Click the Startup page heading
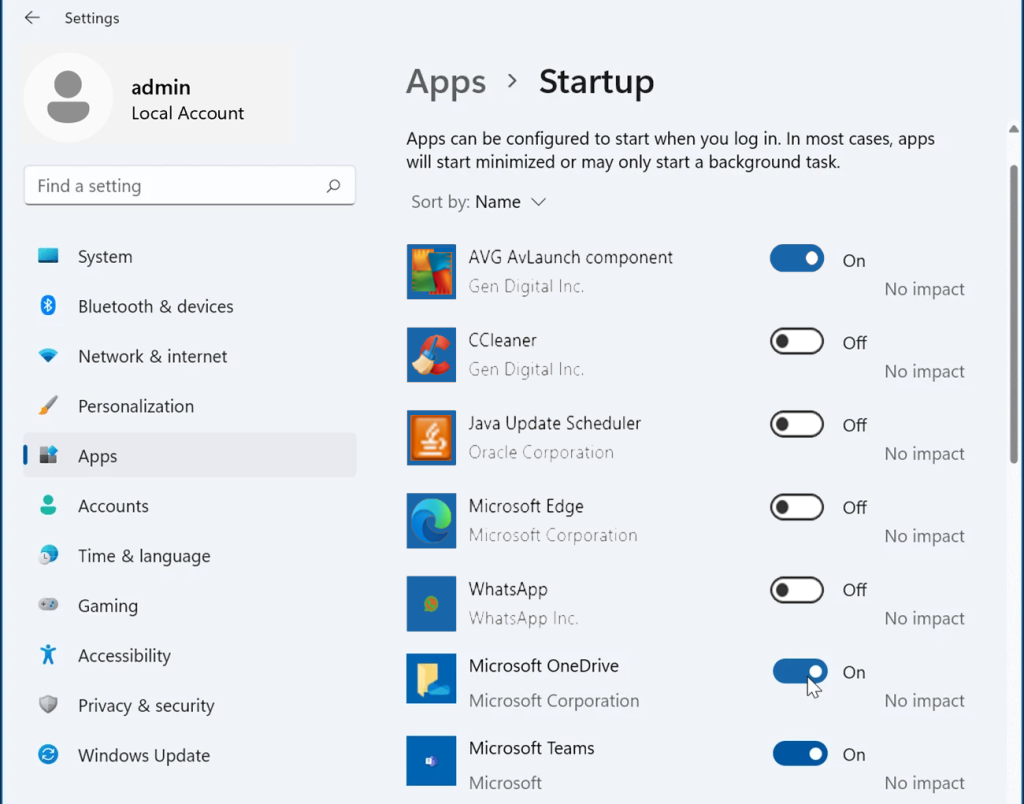The image size is (1024, 804). click(596, 82)
